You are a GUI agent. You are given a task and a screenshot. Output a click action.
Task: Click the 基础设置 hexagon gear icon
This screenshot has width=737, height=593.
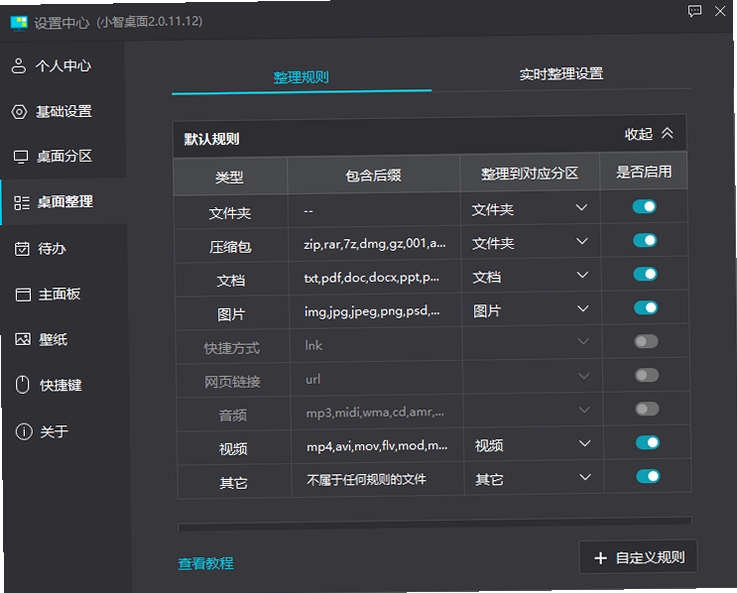(x=19, y=112)
